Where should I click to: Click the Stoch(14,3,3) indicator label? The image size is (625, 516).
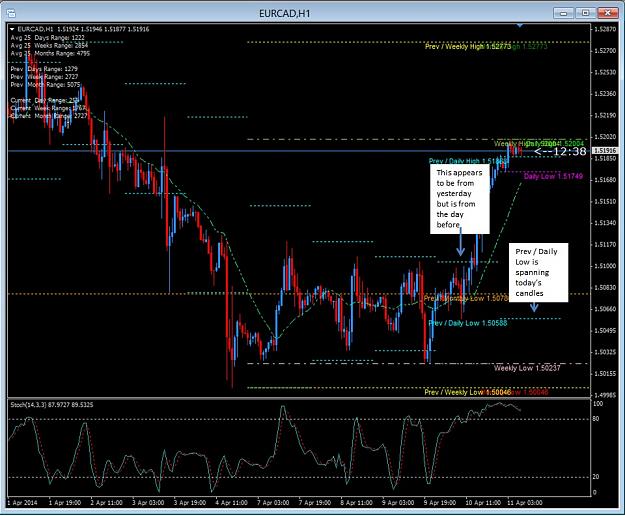coord(52,405)
